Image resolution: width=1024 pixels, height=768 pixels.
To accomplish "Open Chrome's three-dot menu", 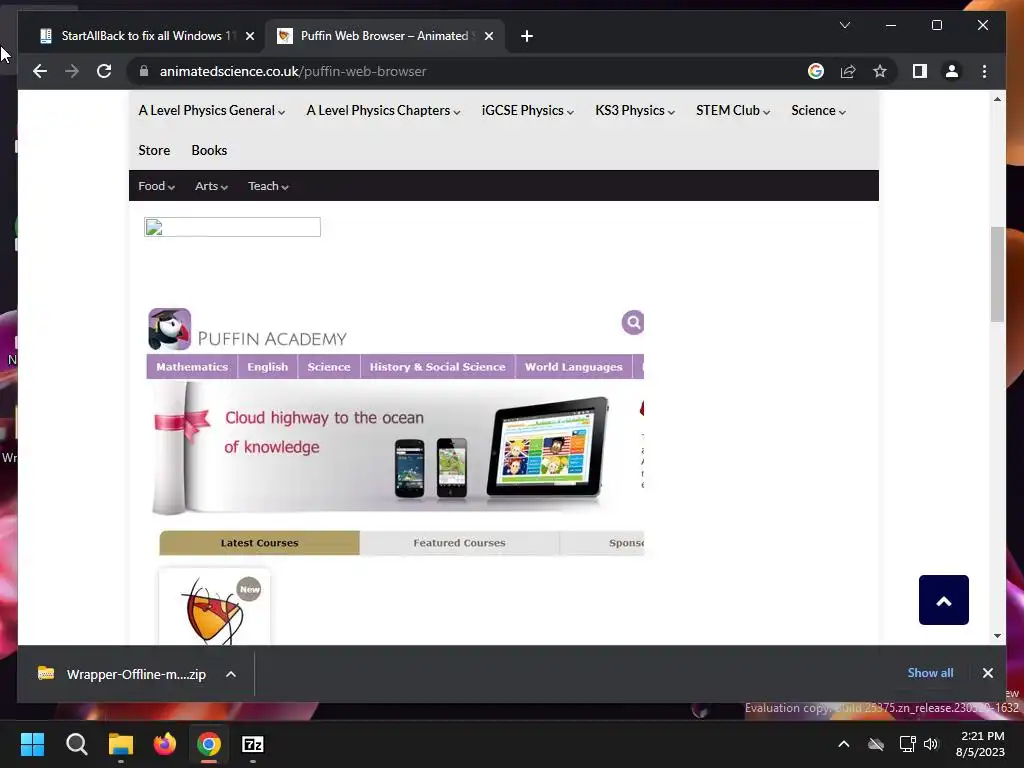I will pos(984,71).
